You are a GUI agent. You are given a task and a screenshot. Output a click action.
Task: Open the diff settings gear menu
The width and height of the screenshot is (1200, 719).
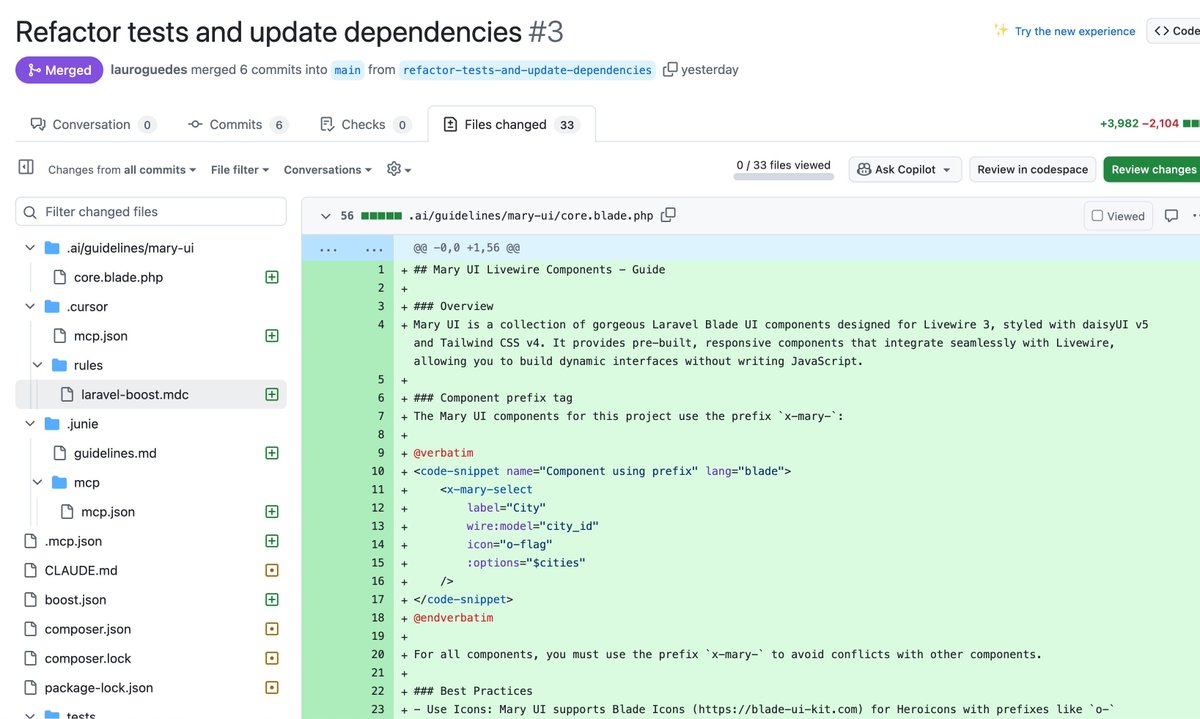[x=398, y=169]
